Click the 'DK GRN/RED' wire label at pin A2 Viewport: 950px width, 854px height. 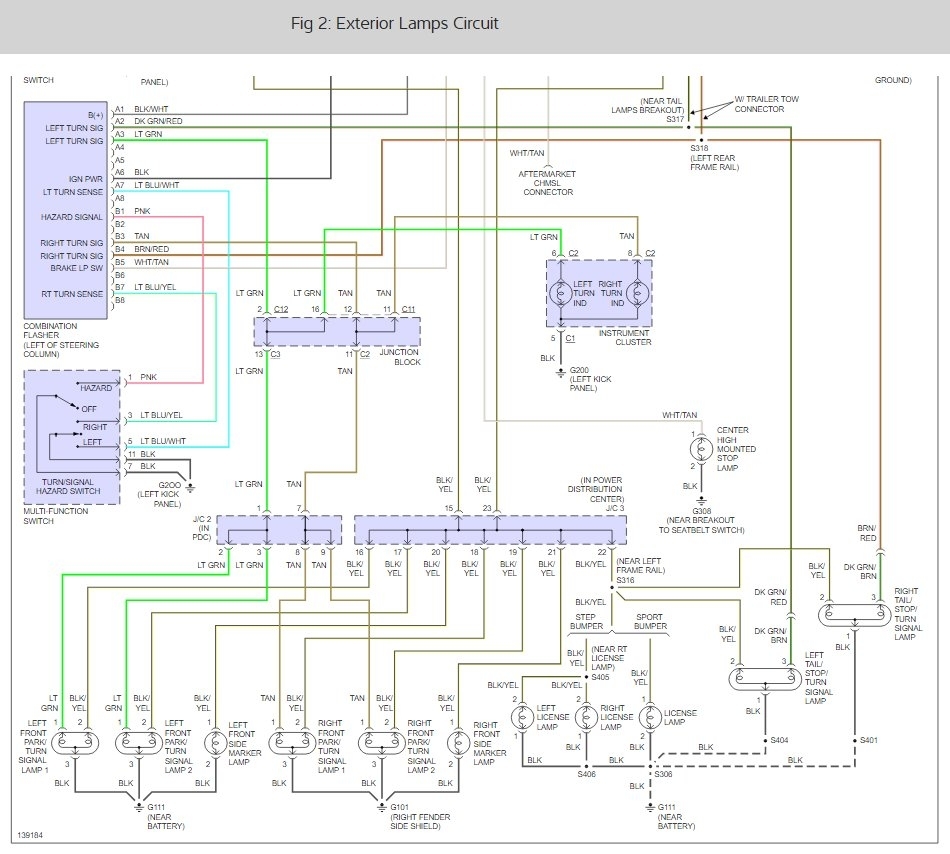point(158,121)
